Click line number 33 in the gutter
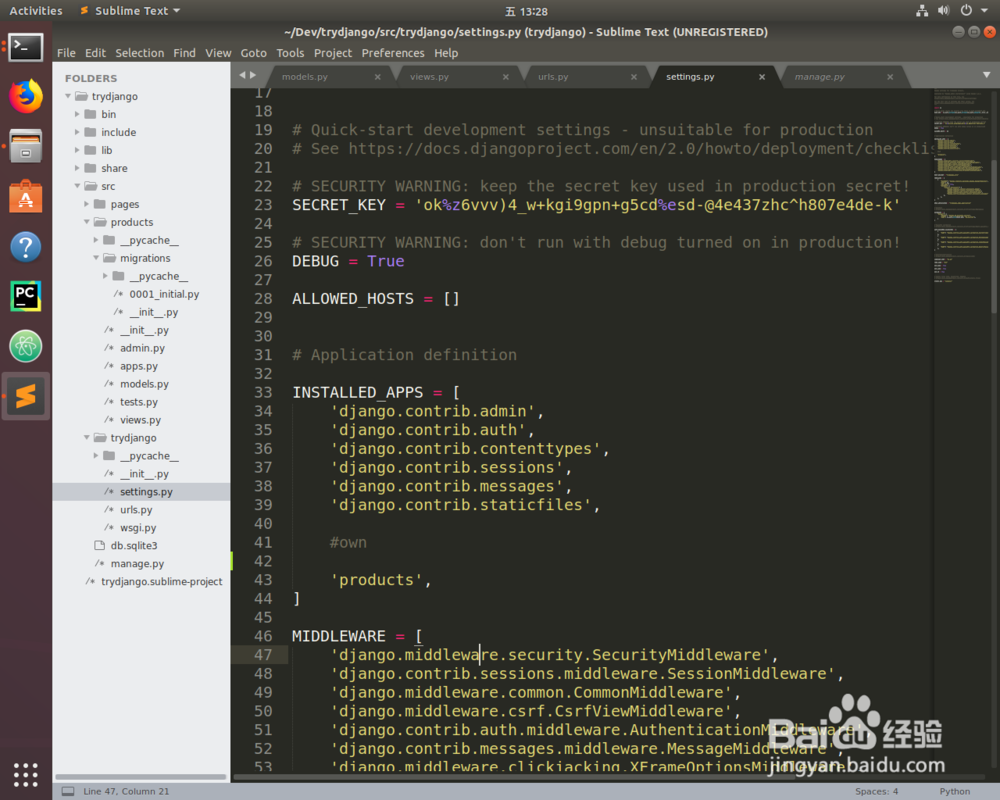The height and width of the screenshot is (800, 1000). (x=263, y=392)
